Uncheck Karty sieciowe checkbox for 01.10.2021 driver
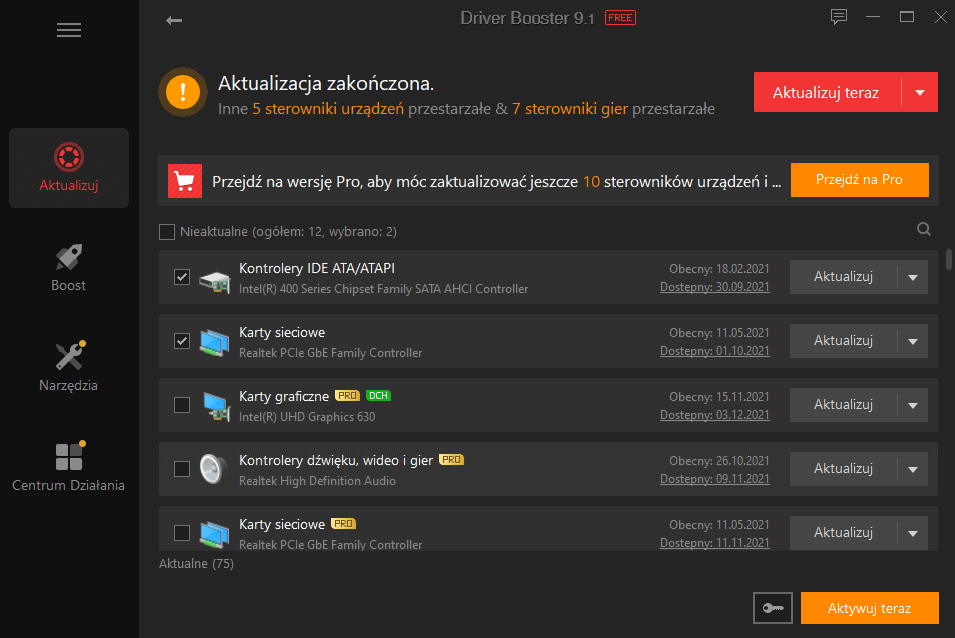Image resolution: width=955 pixels, height=638 pixels. (x=181, y=341)
